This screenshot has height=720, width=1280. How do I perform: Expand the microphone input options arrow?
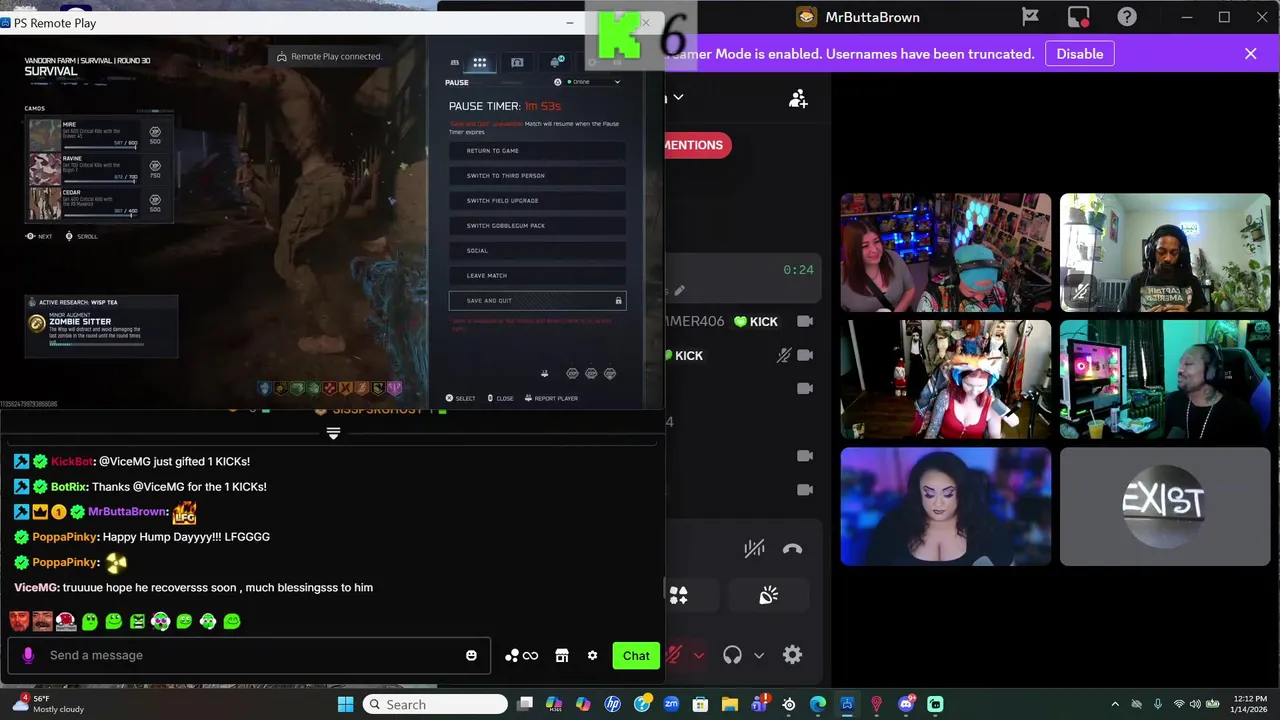point(699,655)
